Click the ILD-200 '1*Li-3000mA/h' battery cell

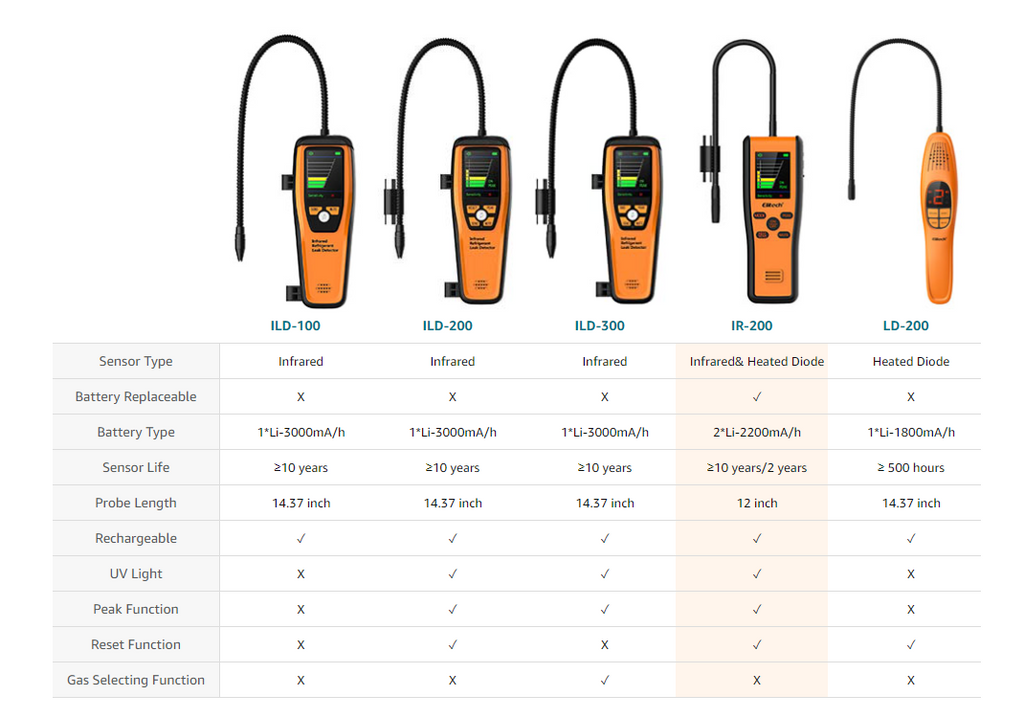[x=453, y=432]
